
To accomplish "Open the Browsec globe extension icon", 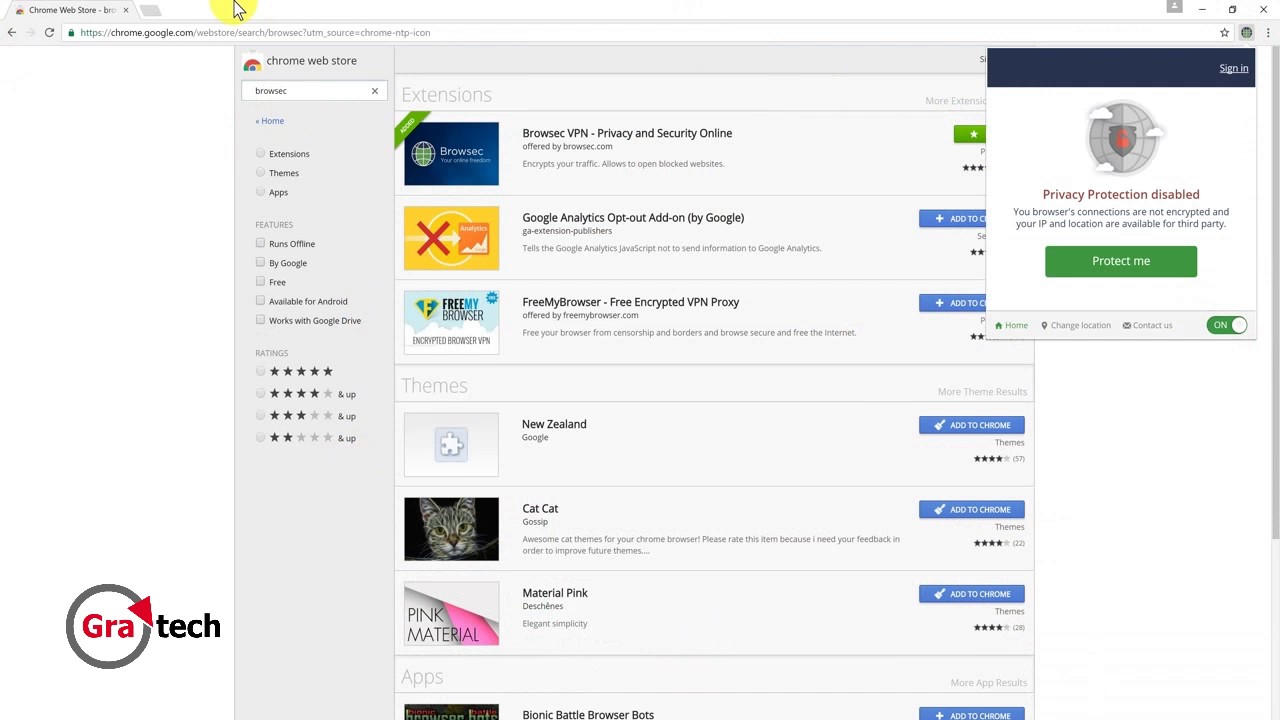I will click(1247, 32).
